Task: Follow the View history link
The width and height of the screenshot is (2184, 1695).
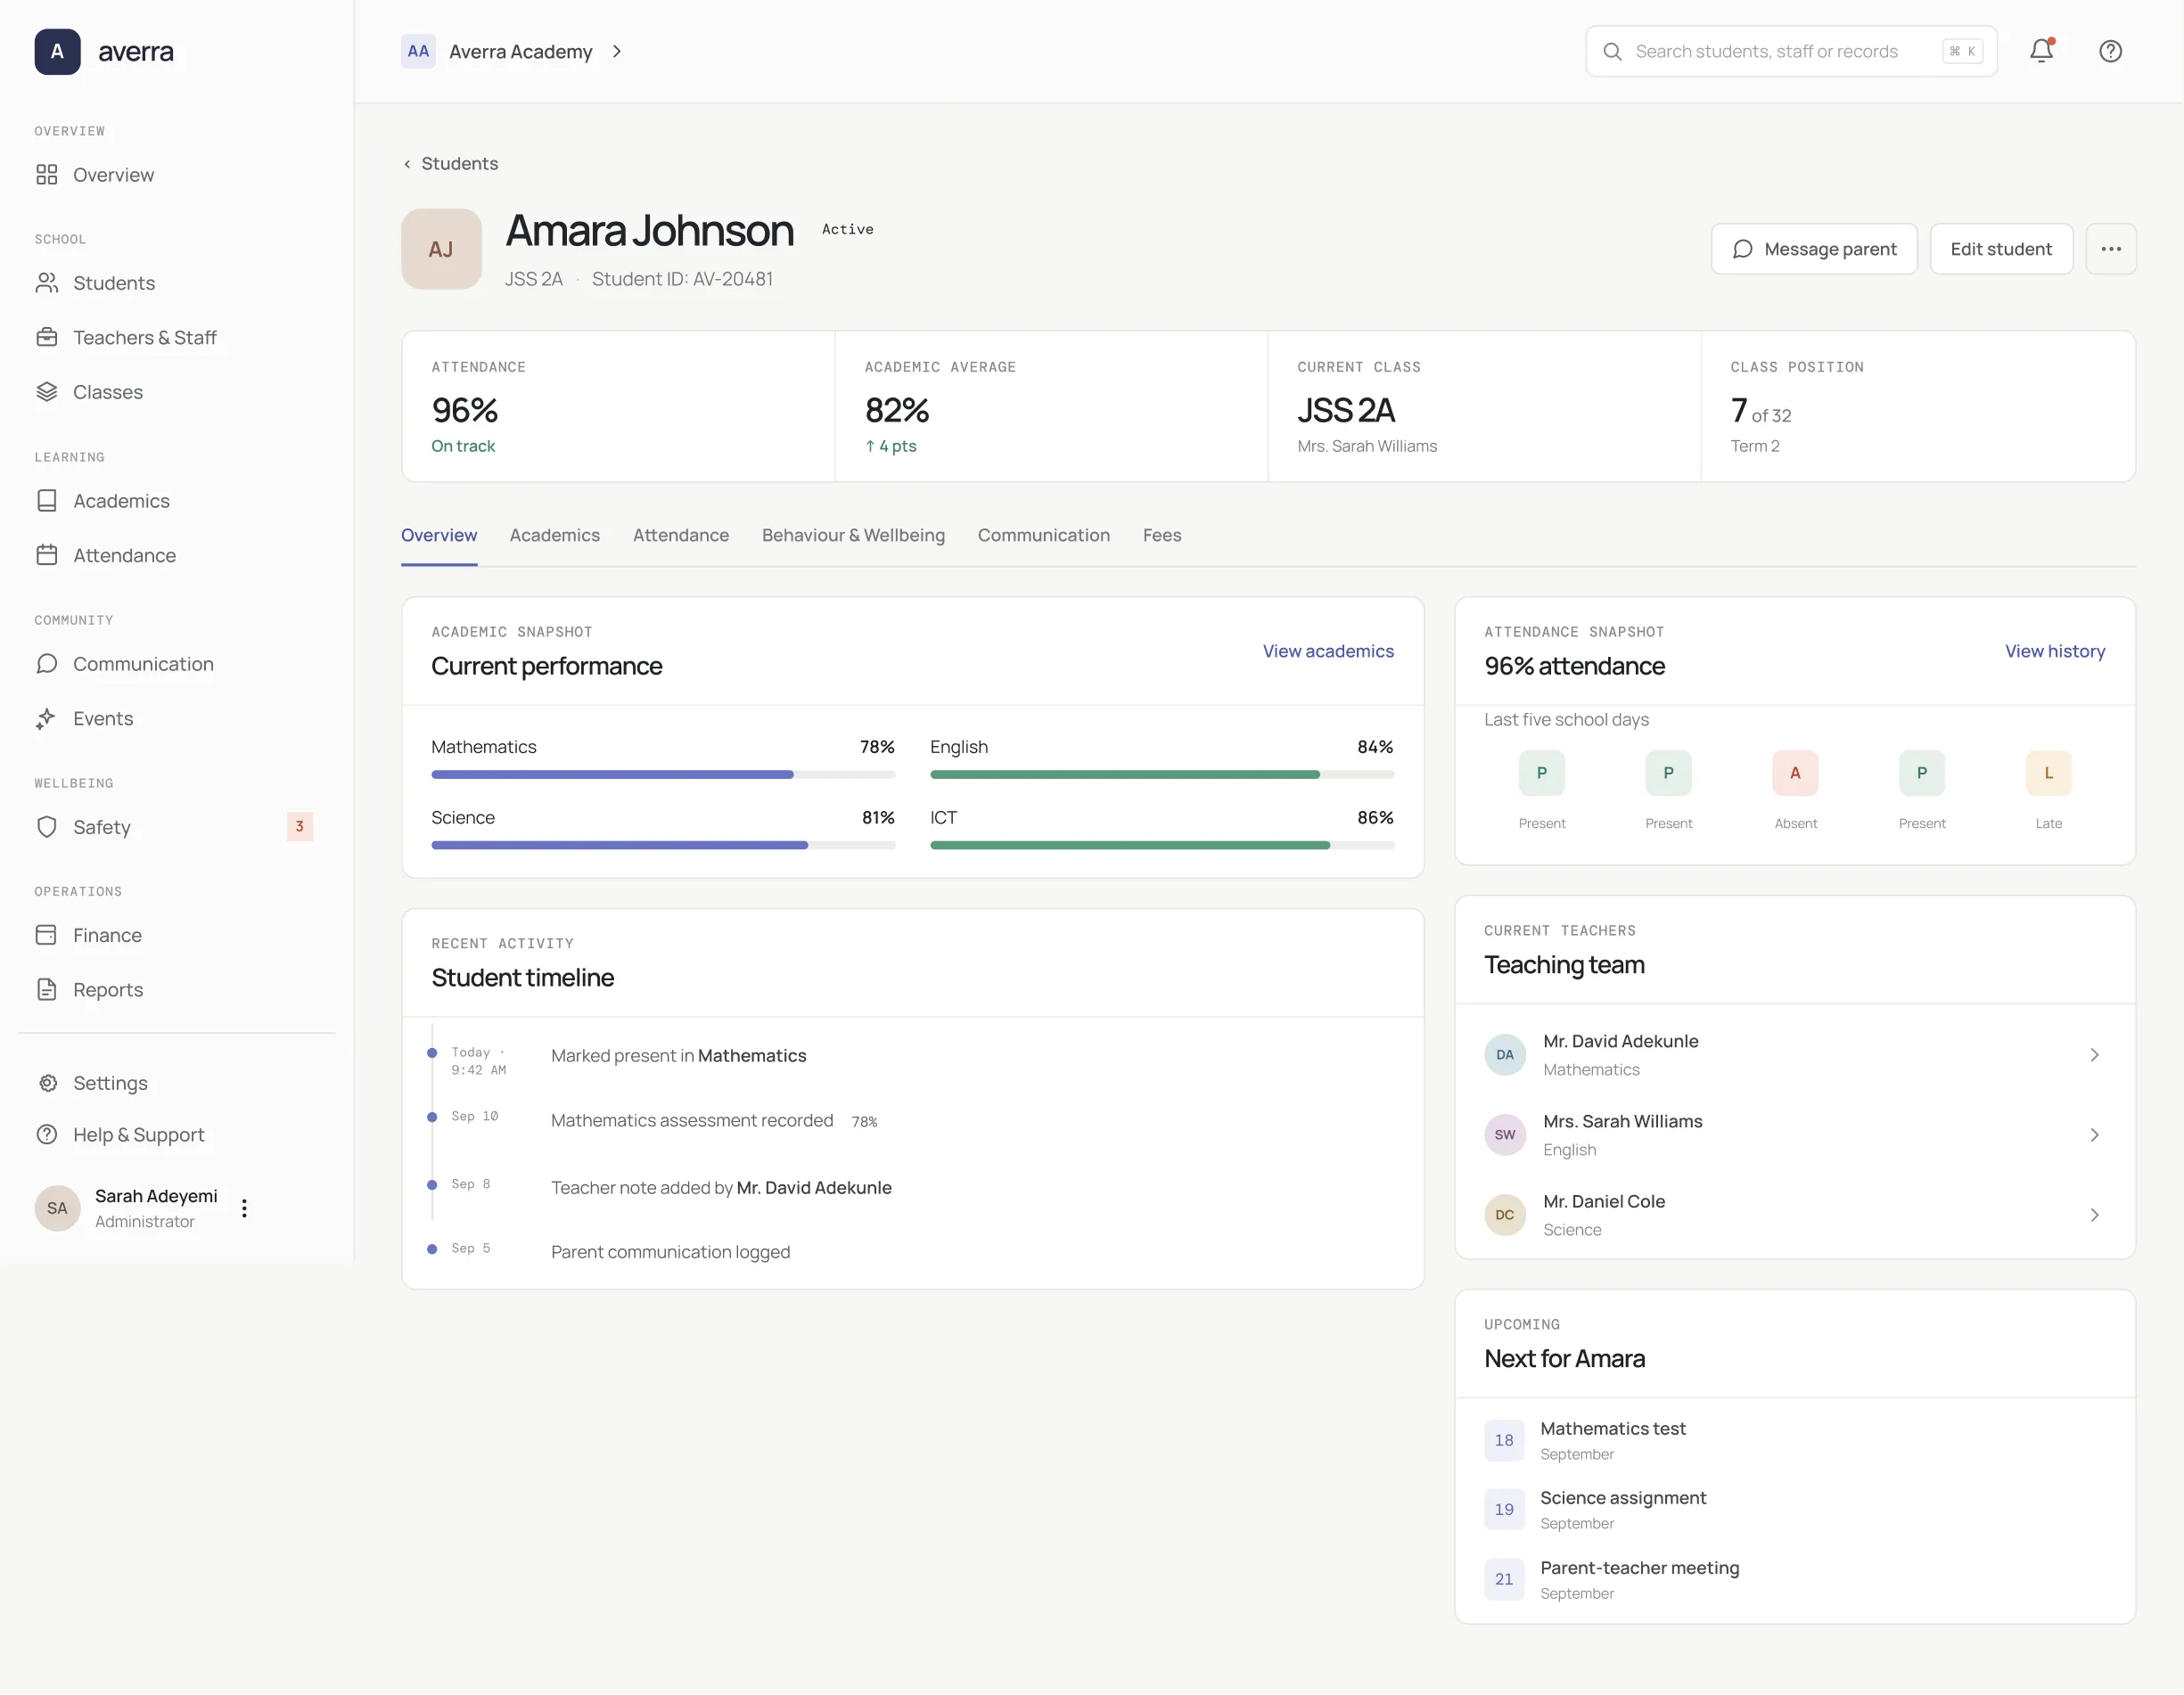Action: click(2055, 651)
